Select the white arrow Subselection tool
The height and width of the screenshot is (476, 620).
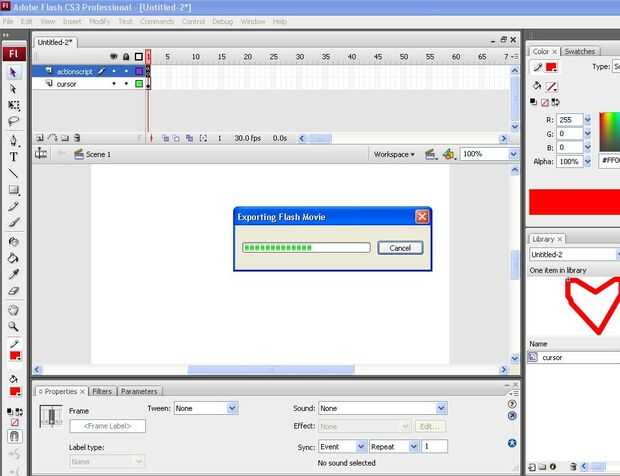13,89
